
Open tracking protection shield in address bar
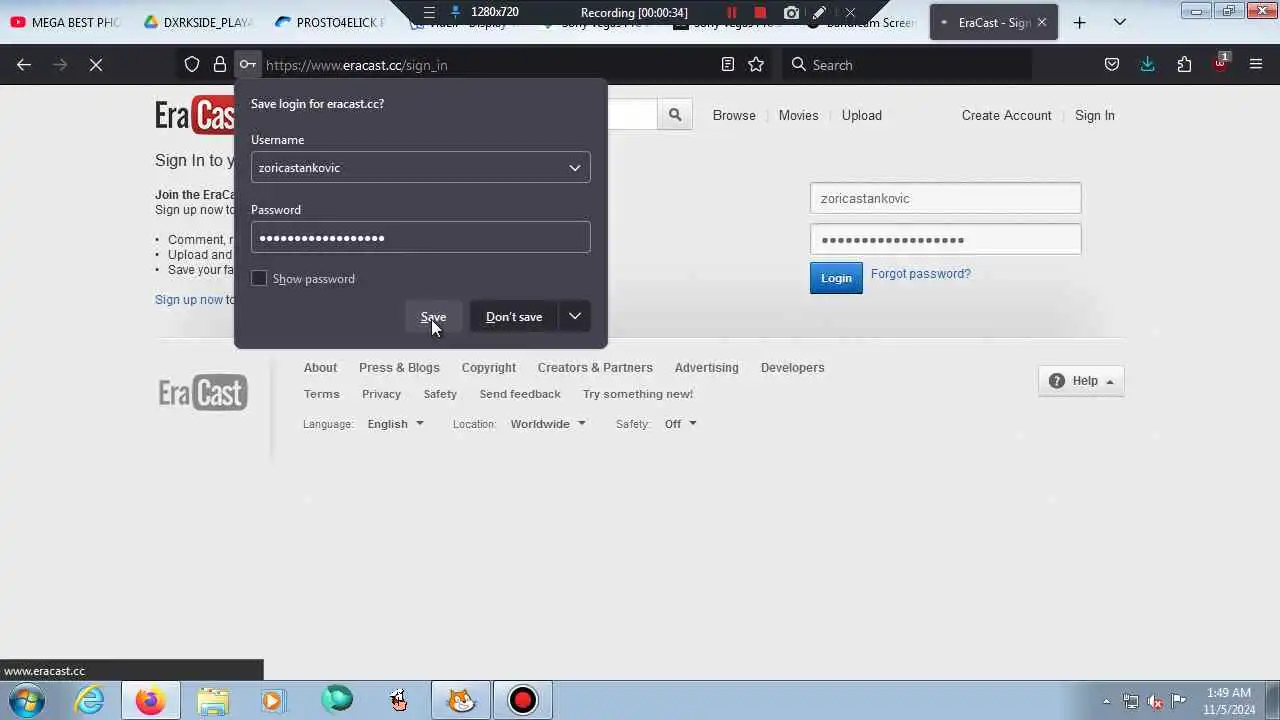(192, 65)
